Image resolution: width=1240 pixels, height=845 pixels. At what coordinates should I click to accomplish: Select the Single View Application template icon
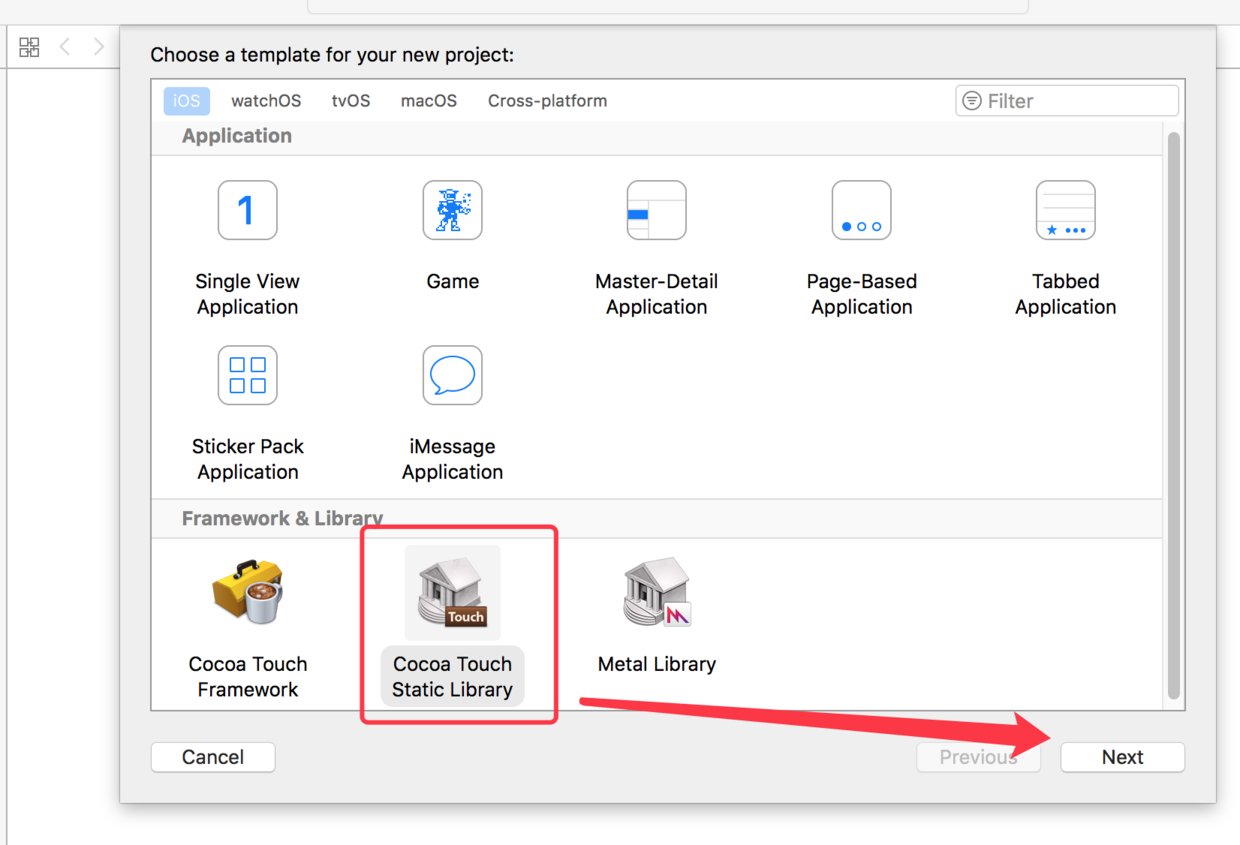(247, 210)
